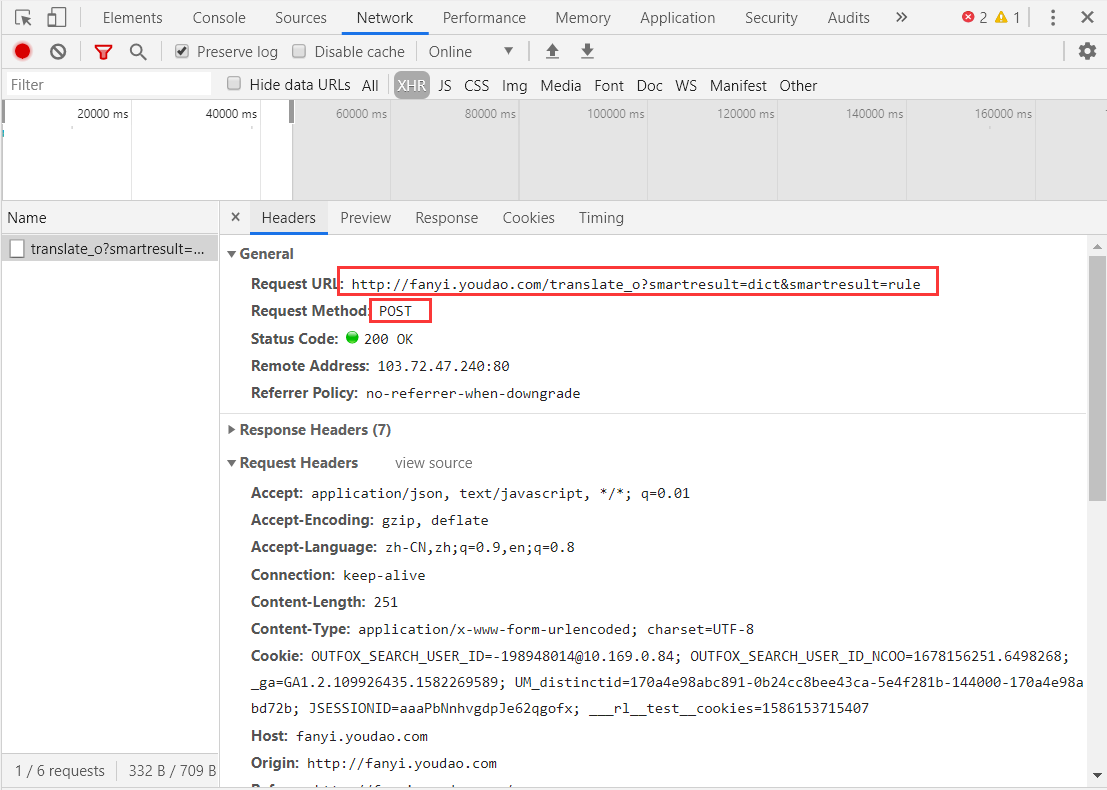Filter requests by Manifest
The height and width of the screenshot is (790, 1107).
point(738,85)
